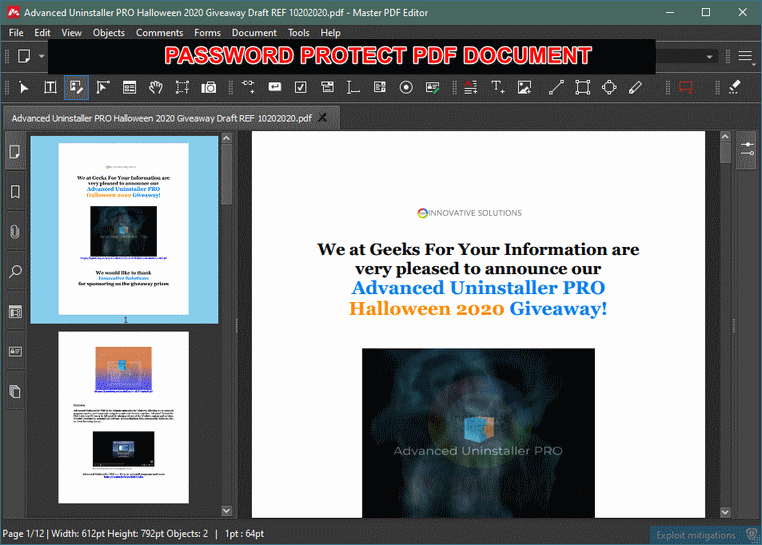This screenshot has height=545, width=762.
Task: Select the ellipse drawing tool
Action: (x=609, y=88)
